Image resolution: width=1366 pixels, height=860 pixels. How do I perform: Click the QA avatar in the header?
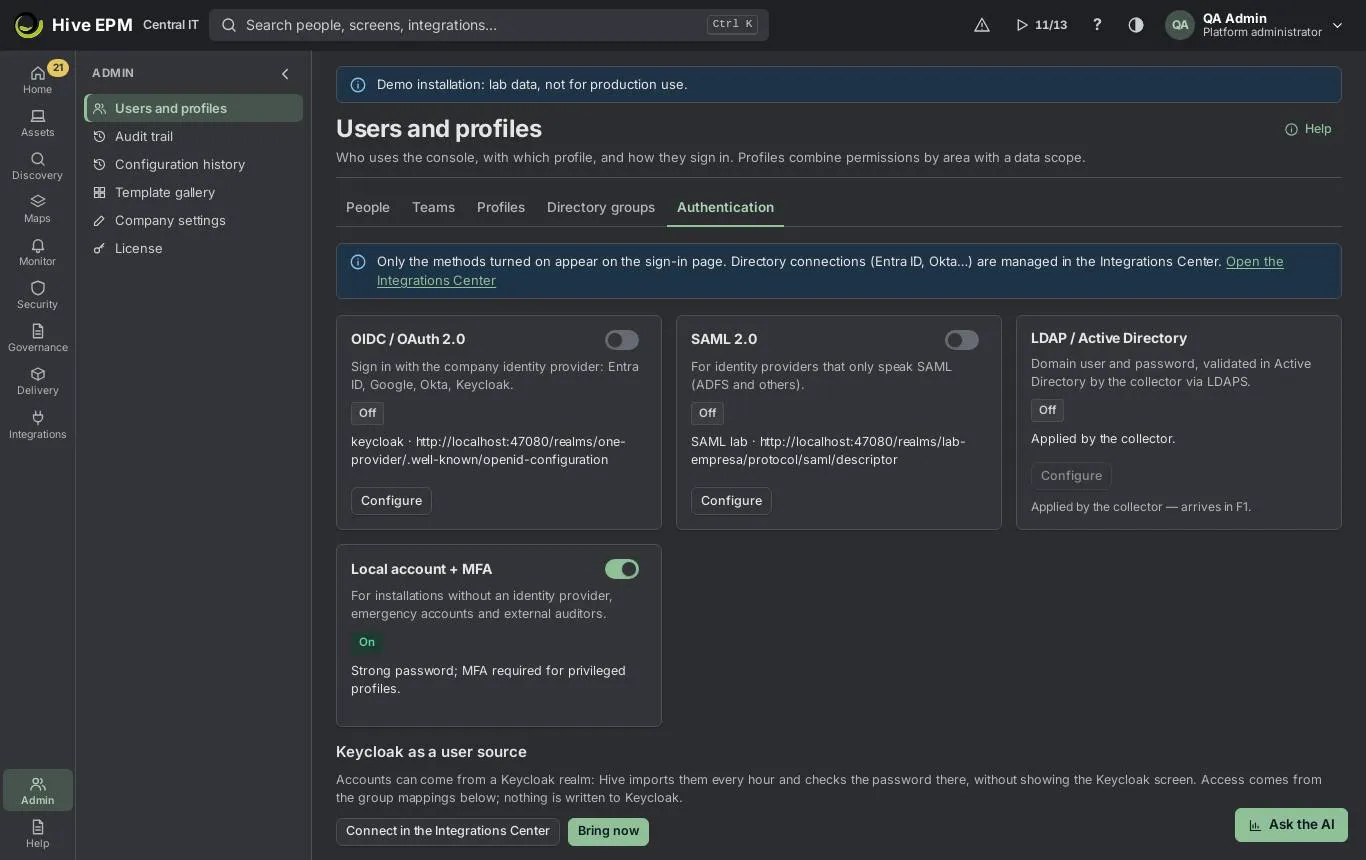point(1180,25)
